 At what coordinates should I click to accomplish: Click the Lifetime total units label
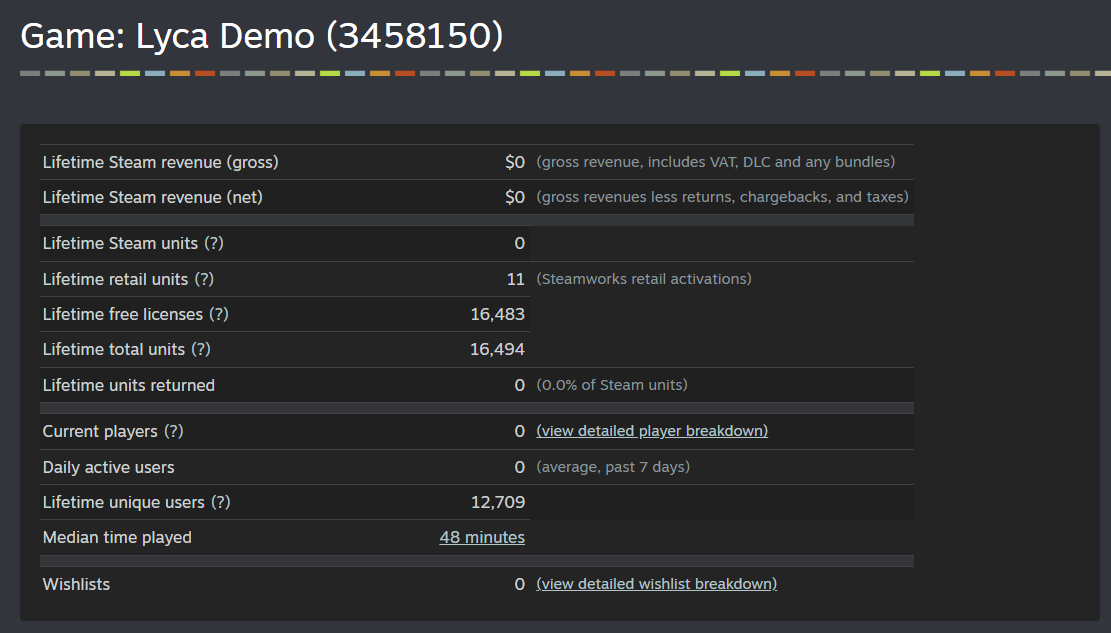click(x=114, y=349)
